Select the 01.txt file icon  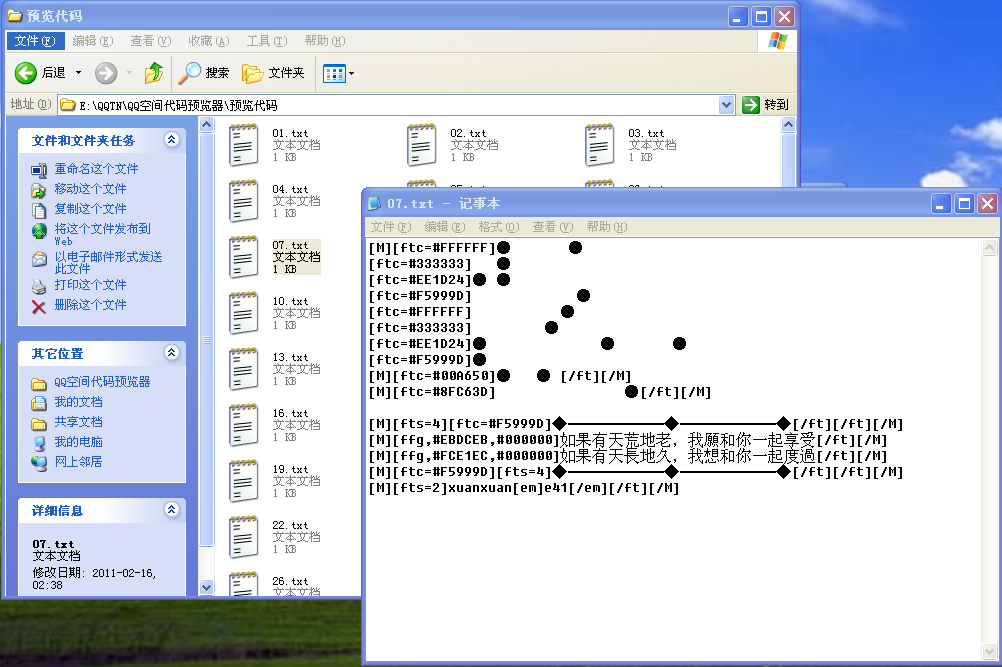click(x=244, y=145)
